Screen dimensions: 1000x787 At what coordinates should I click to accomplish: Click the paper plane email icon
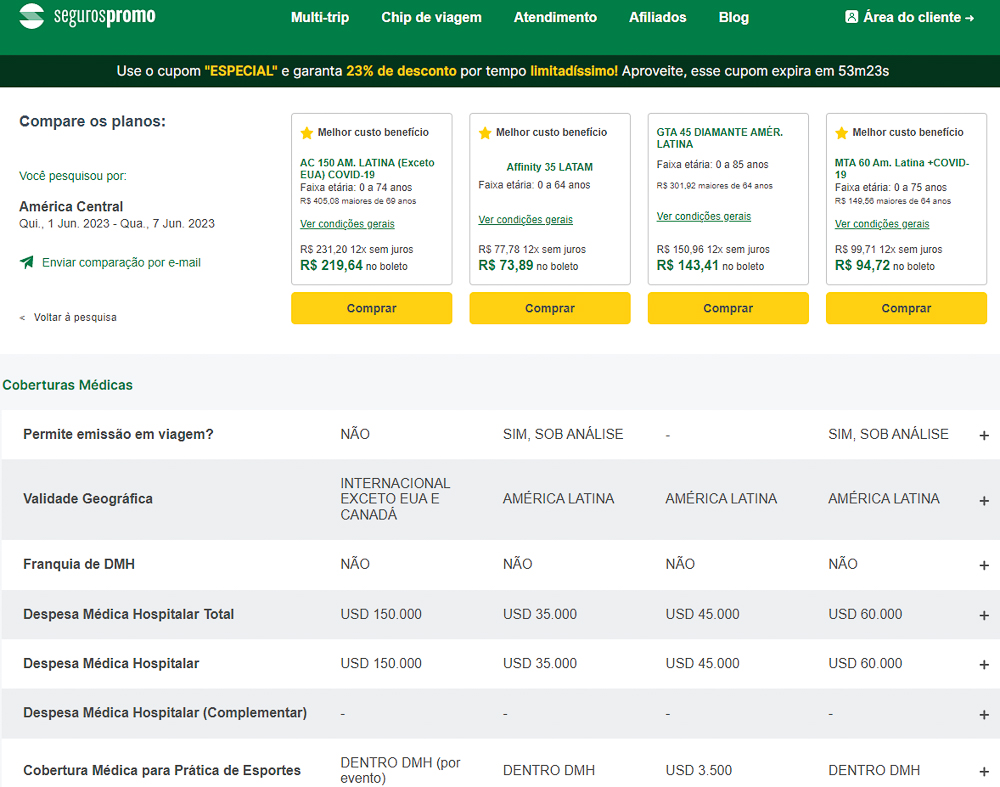click(27, 262)
